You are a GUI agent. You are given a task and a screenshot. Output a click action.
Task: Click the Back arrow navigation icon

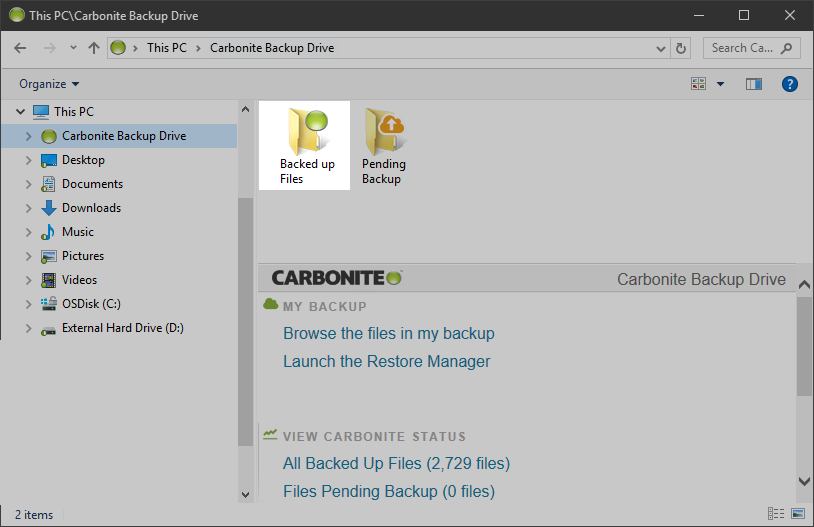(20, 48)
